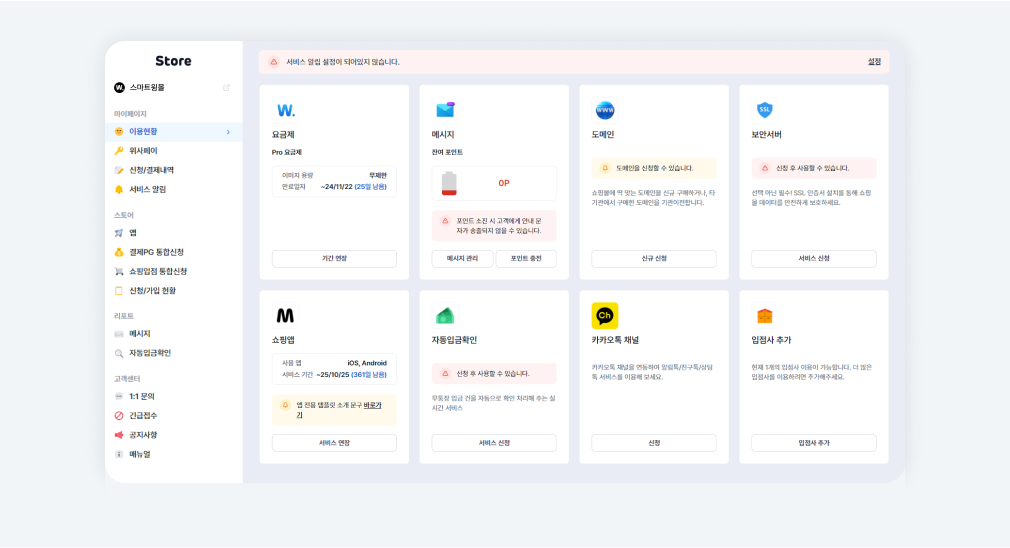Viewport: 1010px width, 548px height.
Task: Click the 포인트 충전 button
Action: coord(526,258)
